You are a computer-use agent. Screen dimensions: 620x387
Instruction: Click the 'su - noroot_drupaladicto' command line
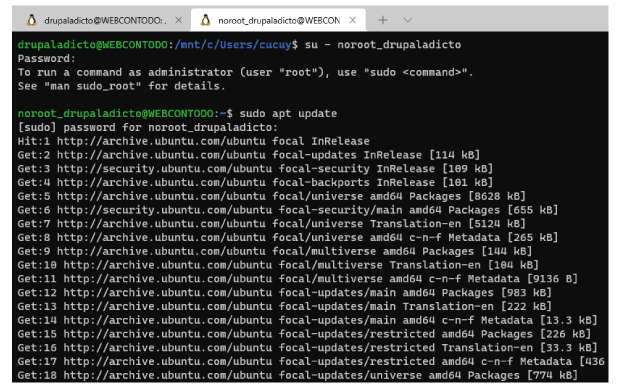pos(239,45)
